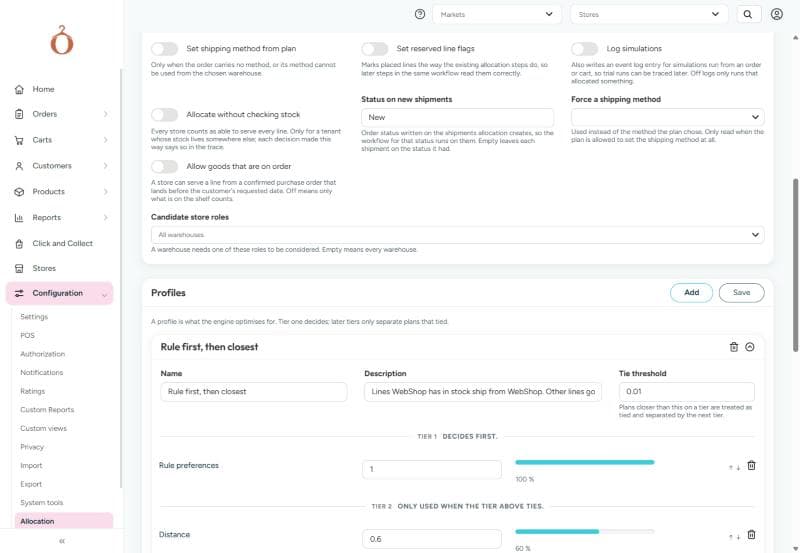Click the Click and Collect bag icon
The image size is (800, 553).
[19, 244]
